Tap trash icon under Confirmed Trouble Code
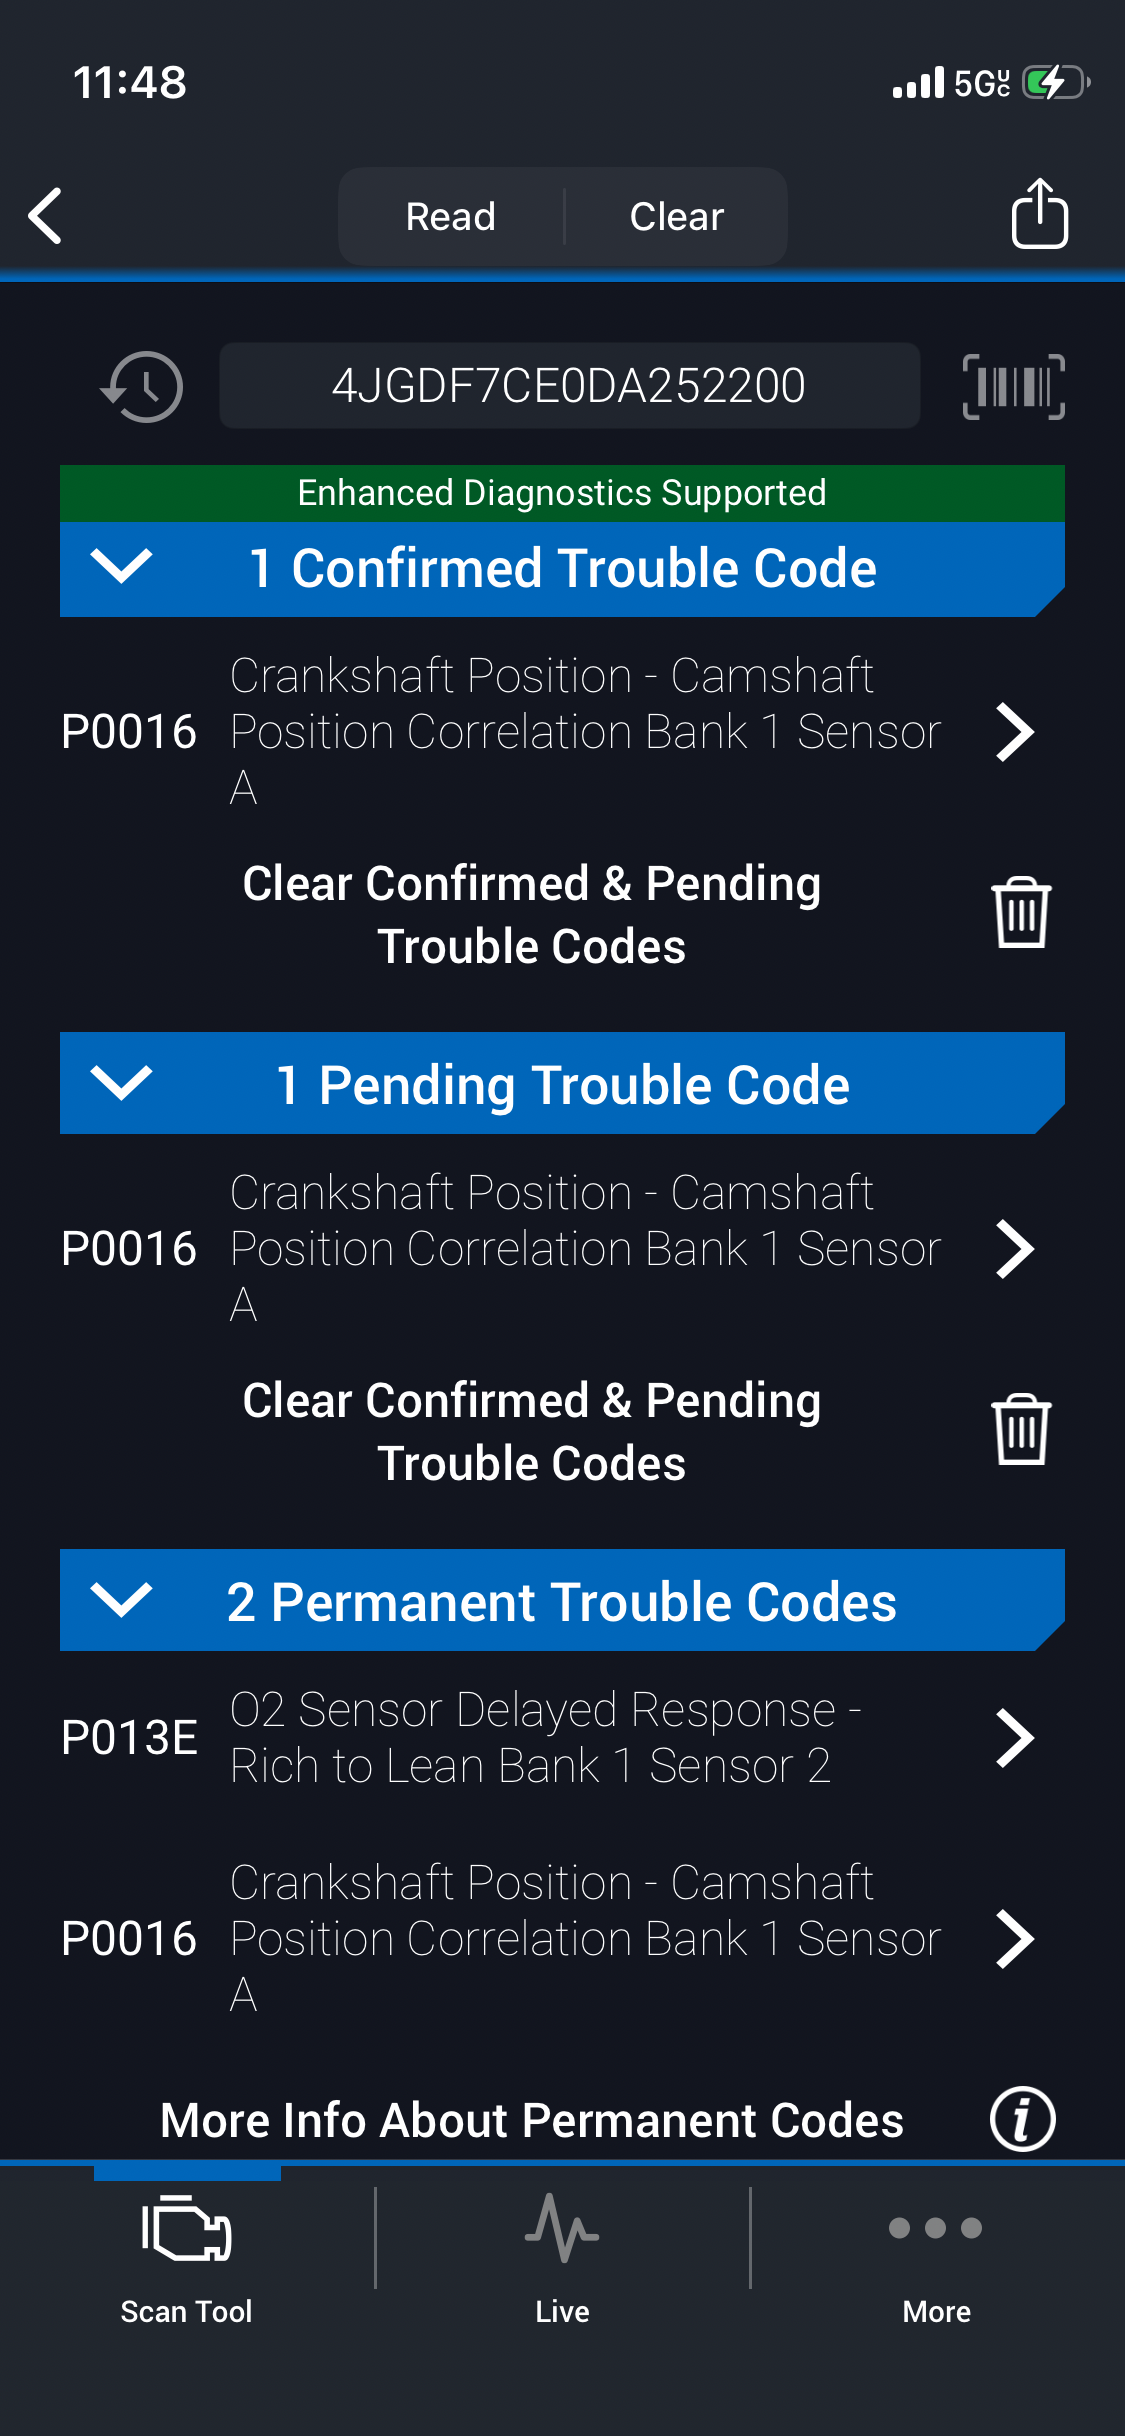Screen dimensions: 1125x2436 tap(1020, 913)
